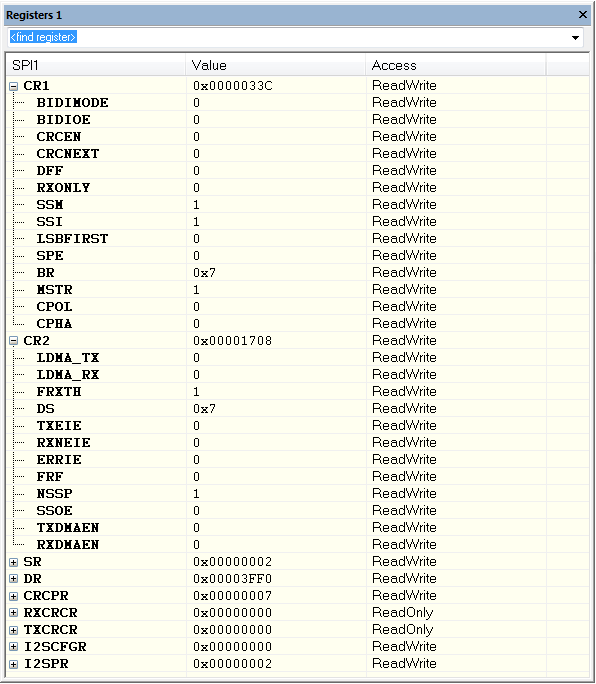Select the LDMA_TX bit field row
The width and height of the screenshot is (596, 684).
click(x=298, y=358)
